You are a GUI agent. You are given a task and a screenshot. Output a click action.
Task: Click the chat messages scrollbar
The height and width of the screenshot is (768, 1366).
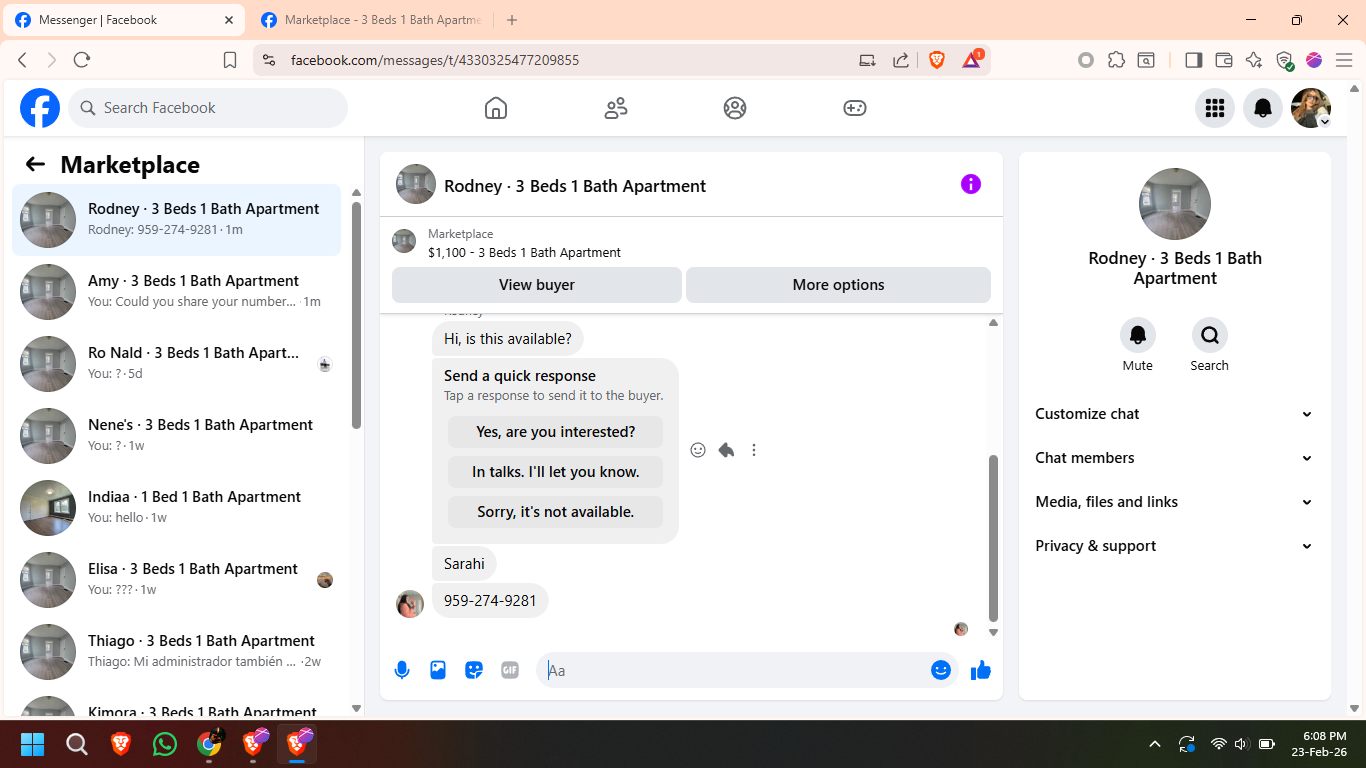pos(993,538)
